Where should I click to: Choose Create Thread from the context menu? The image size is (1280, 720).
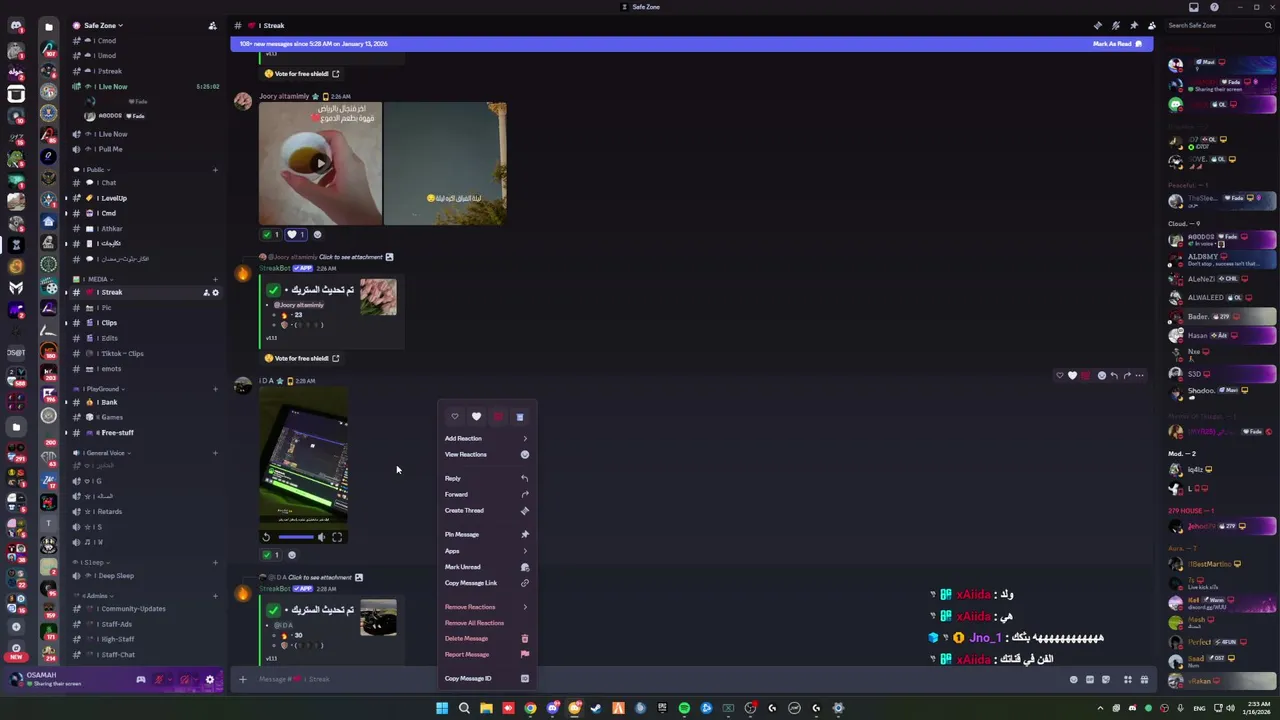487,510
